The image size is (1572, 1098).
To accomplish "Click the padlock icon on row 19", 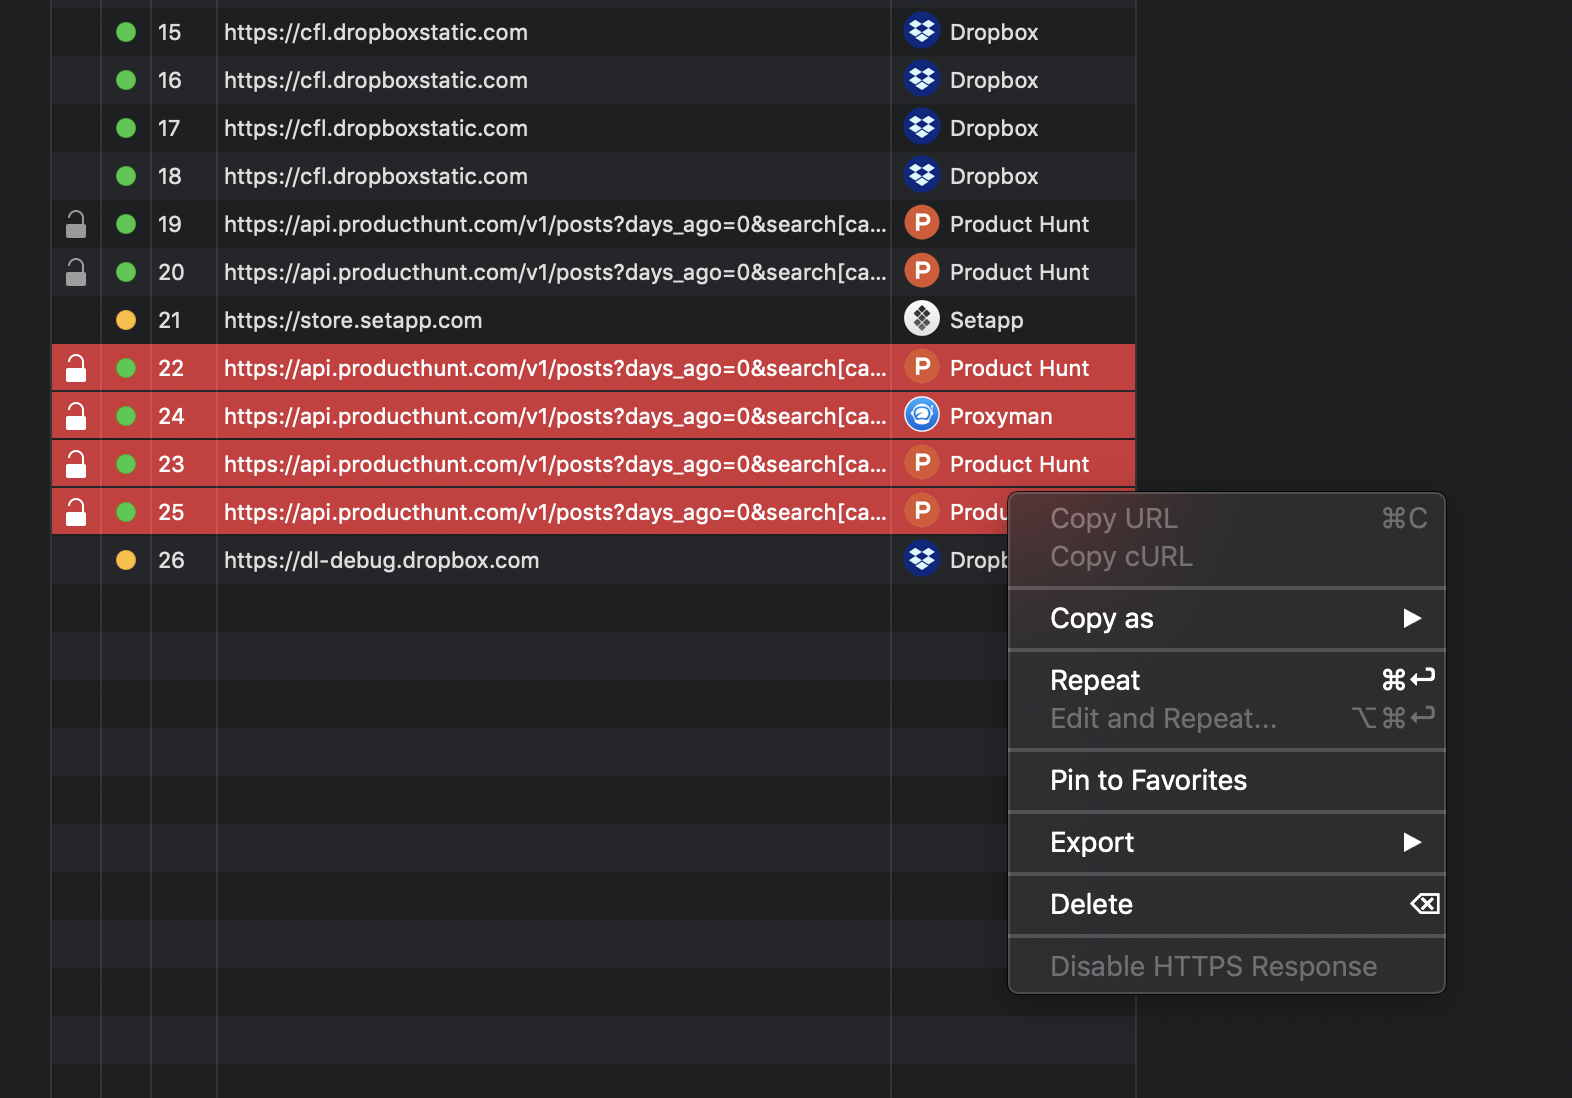I will click(x=76, y=224).
